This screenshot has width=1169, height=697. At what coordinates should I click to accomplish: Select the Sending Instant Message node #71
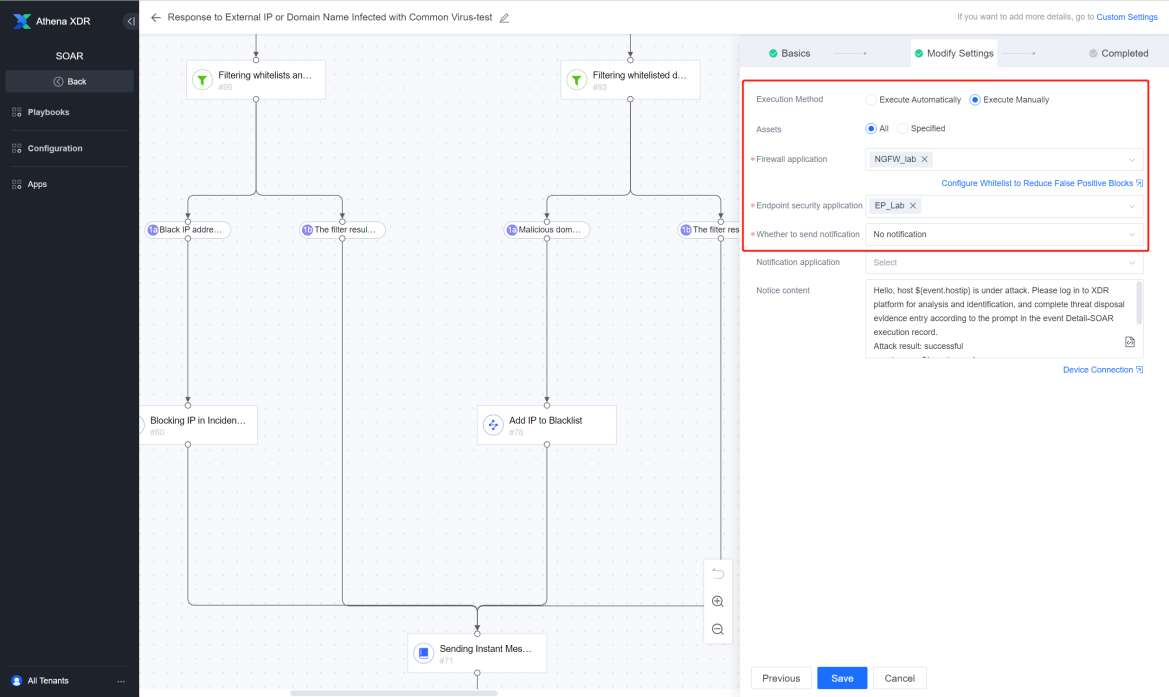pos(477,653)
